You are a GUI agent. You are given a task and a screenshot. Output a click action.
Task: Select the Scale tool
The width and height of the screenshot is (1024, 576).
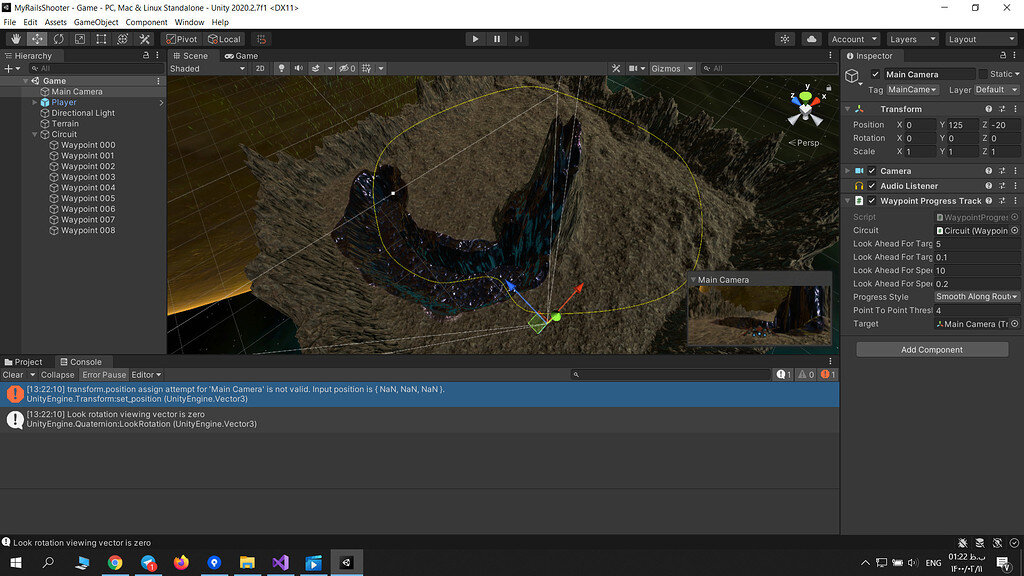(x=80, y=39)
